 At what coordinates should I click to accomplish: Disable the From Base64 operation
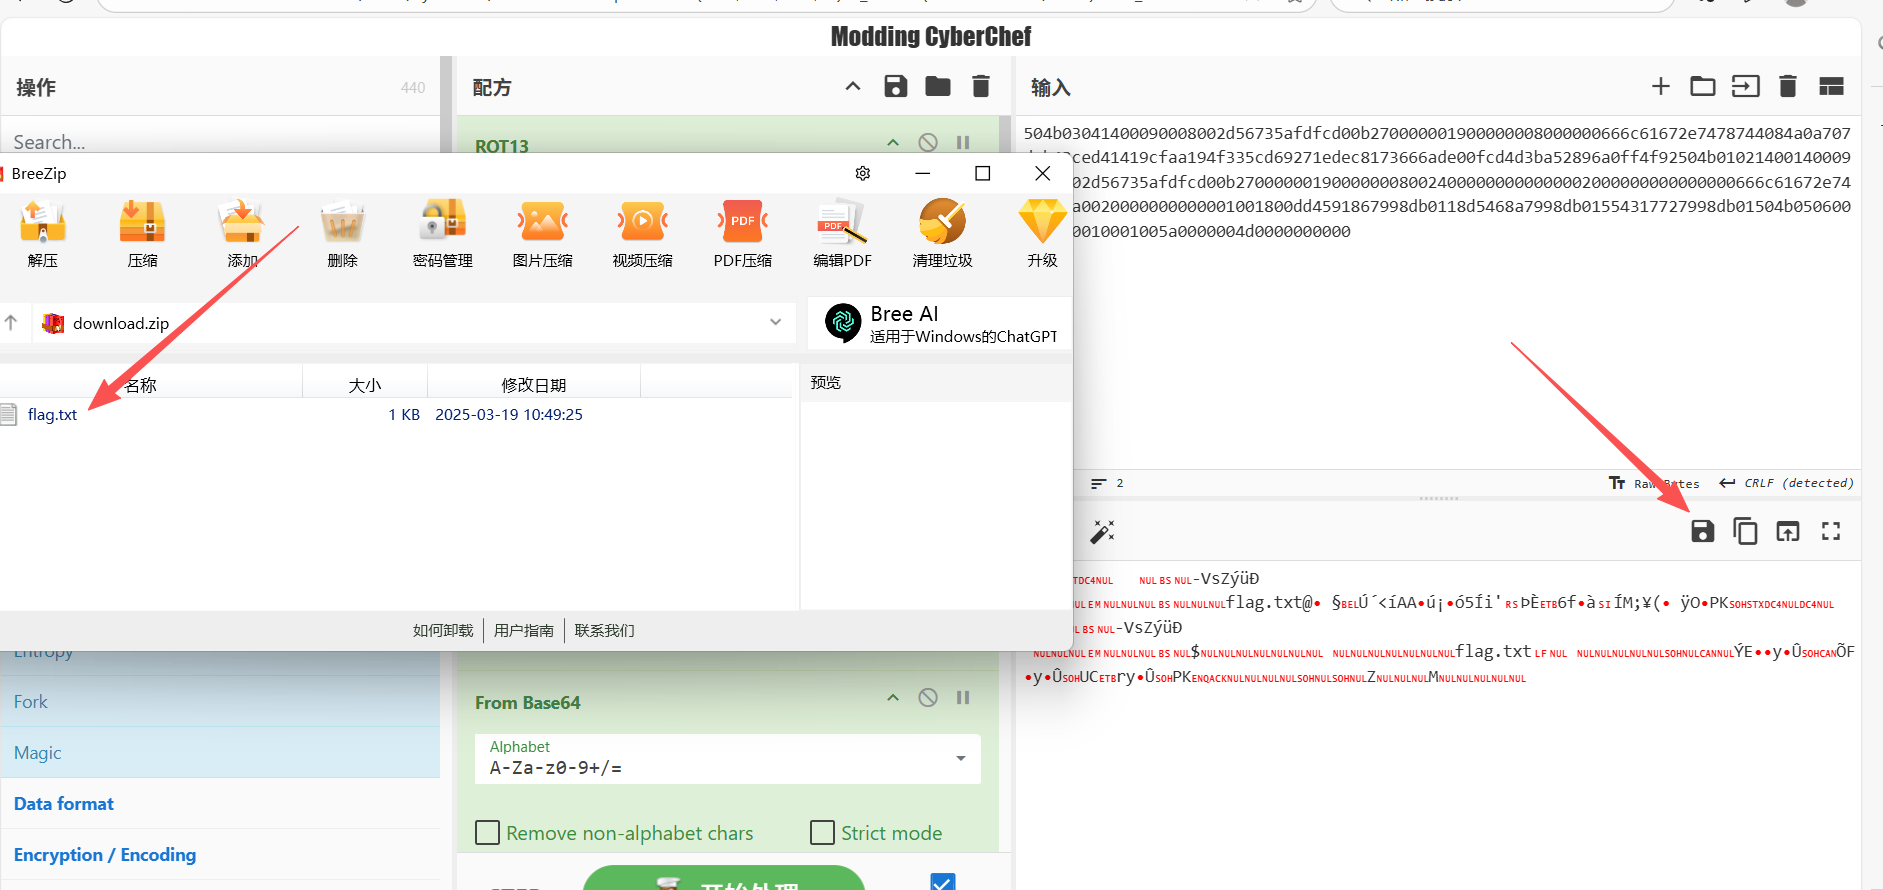click(928, 697)
